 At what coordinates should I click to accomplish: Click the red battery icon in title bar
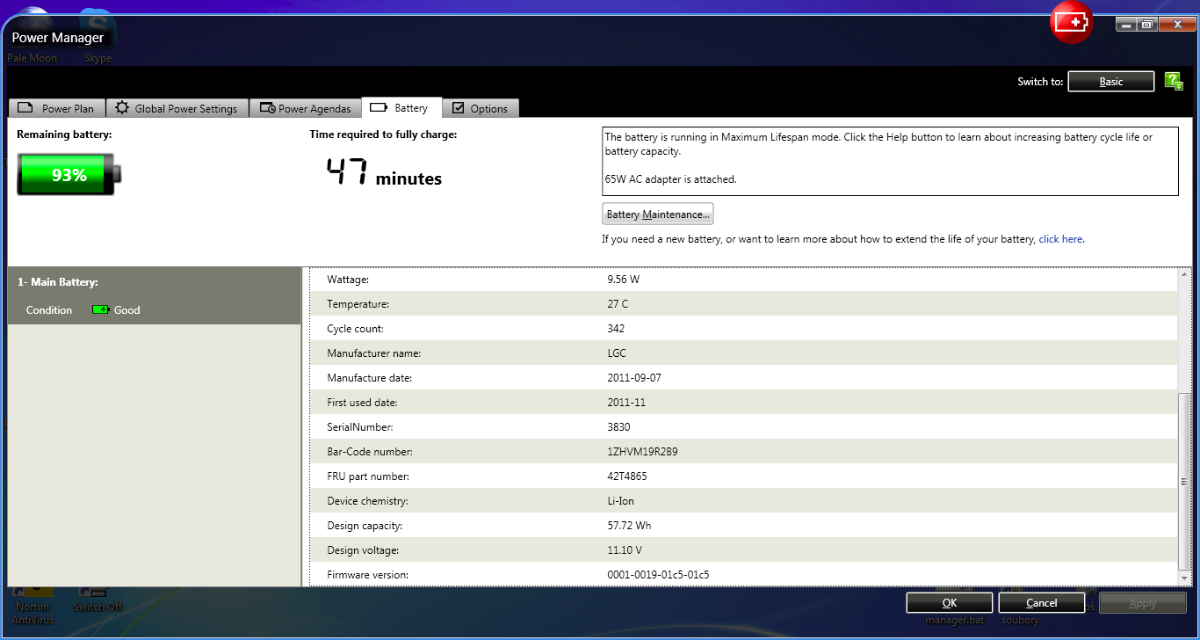1071,22
